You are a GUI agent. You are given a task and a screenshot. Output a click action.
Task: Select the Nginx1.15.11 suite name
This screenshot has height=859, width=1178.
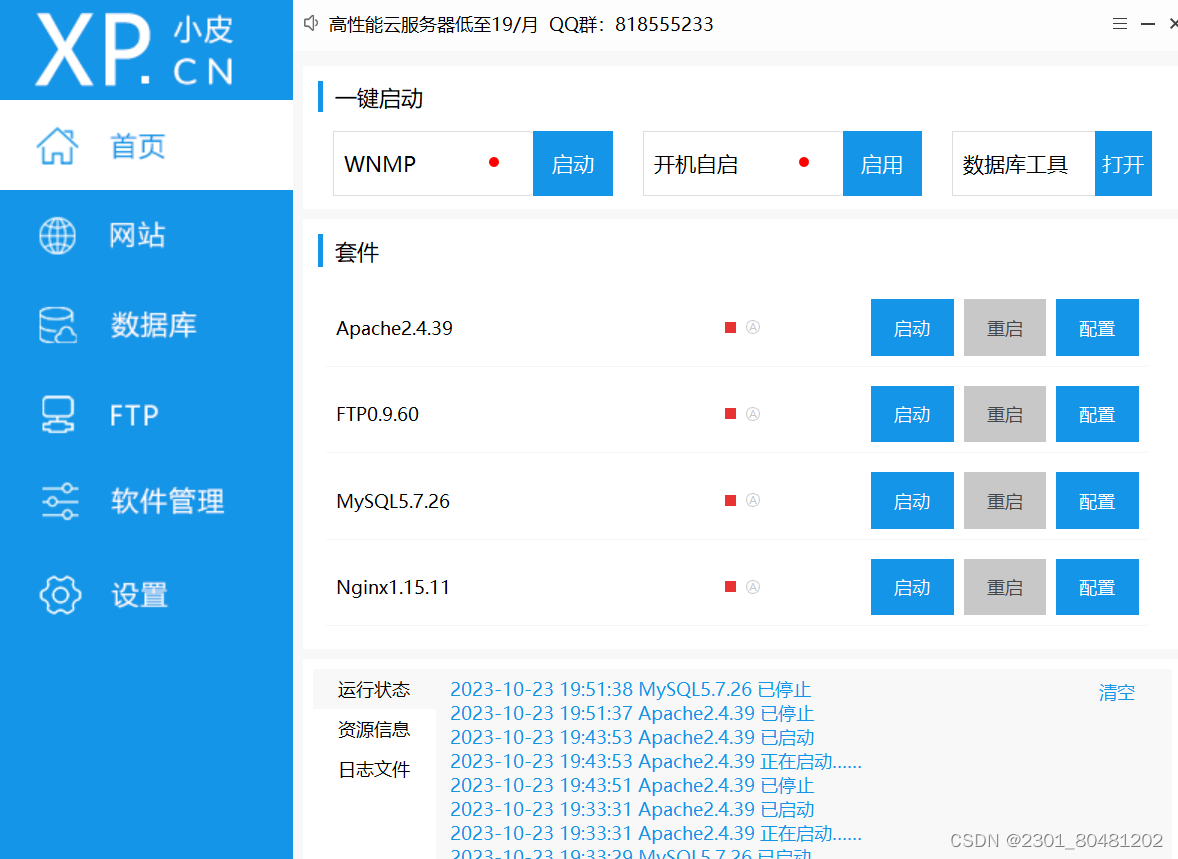pos(393,587)
